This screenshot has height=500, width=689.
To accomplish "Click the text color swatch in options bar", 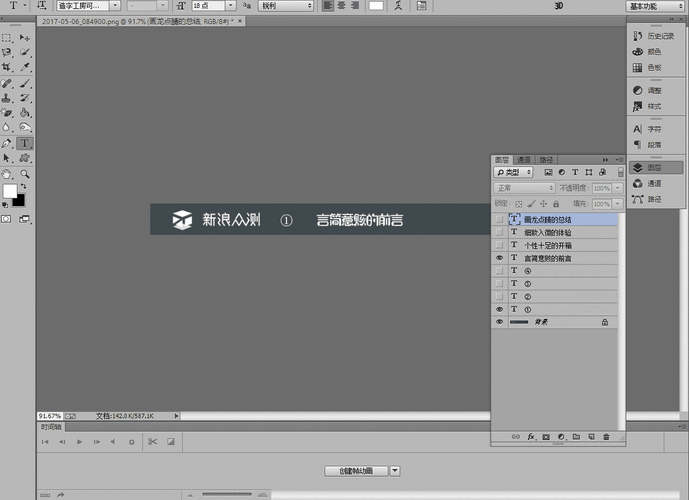I will coord(376,6).
